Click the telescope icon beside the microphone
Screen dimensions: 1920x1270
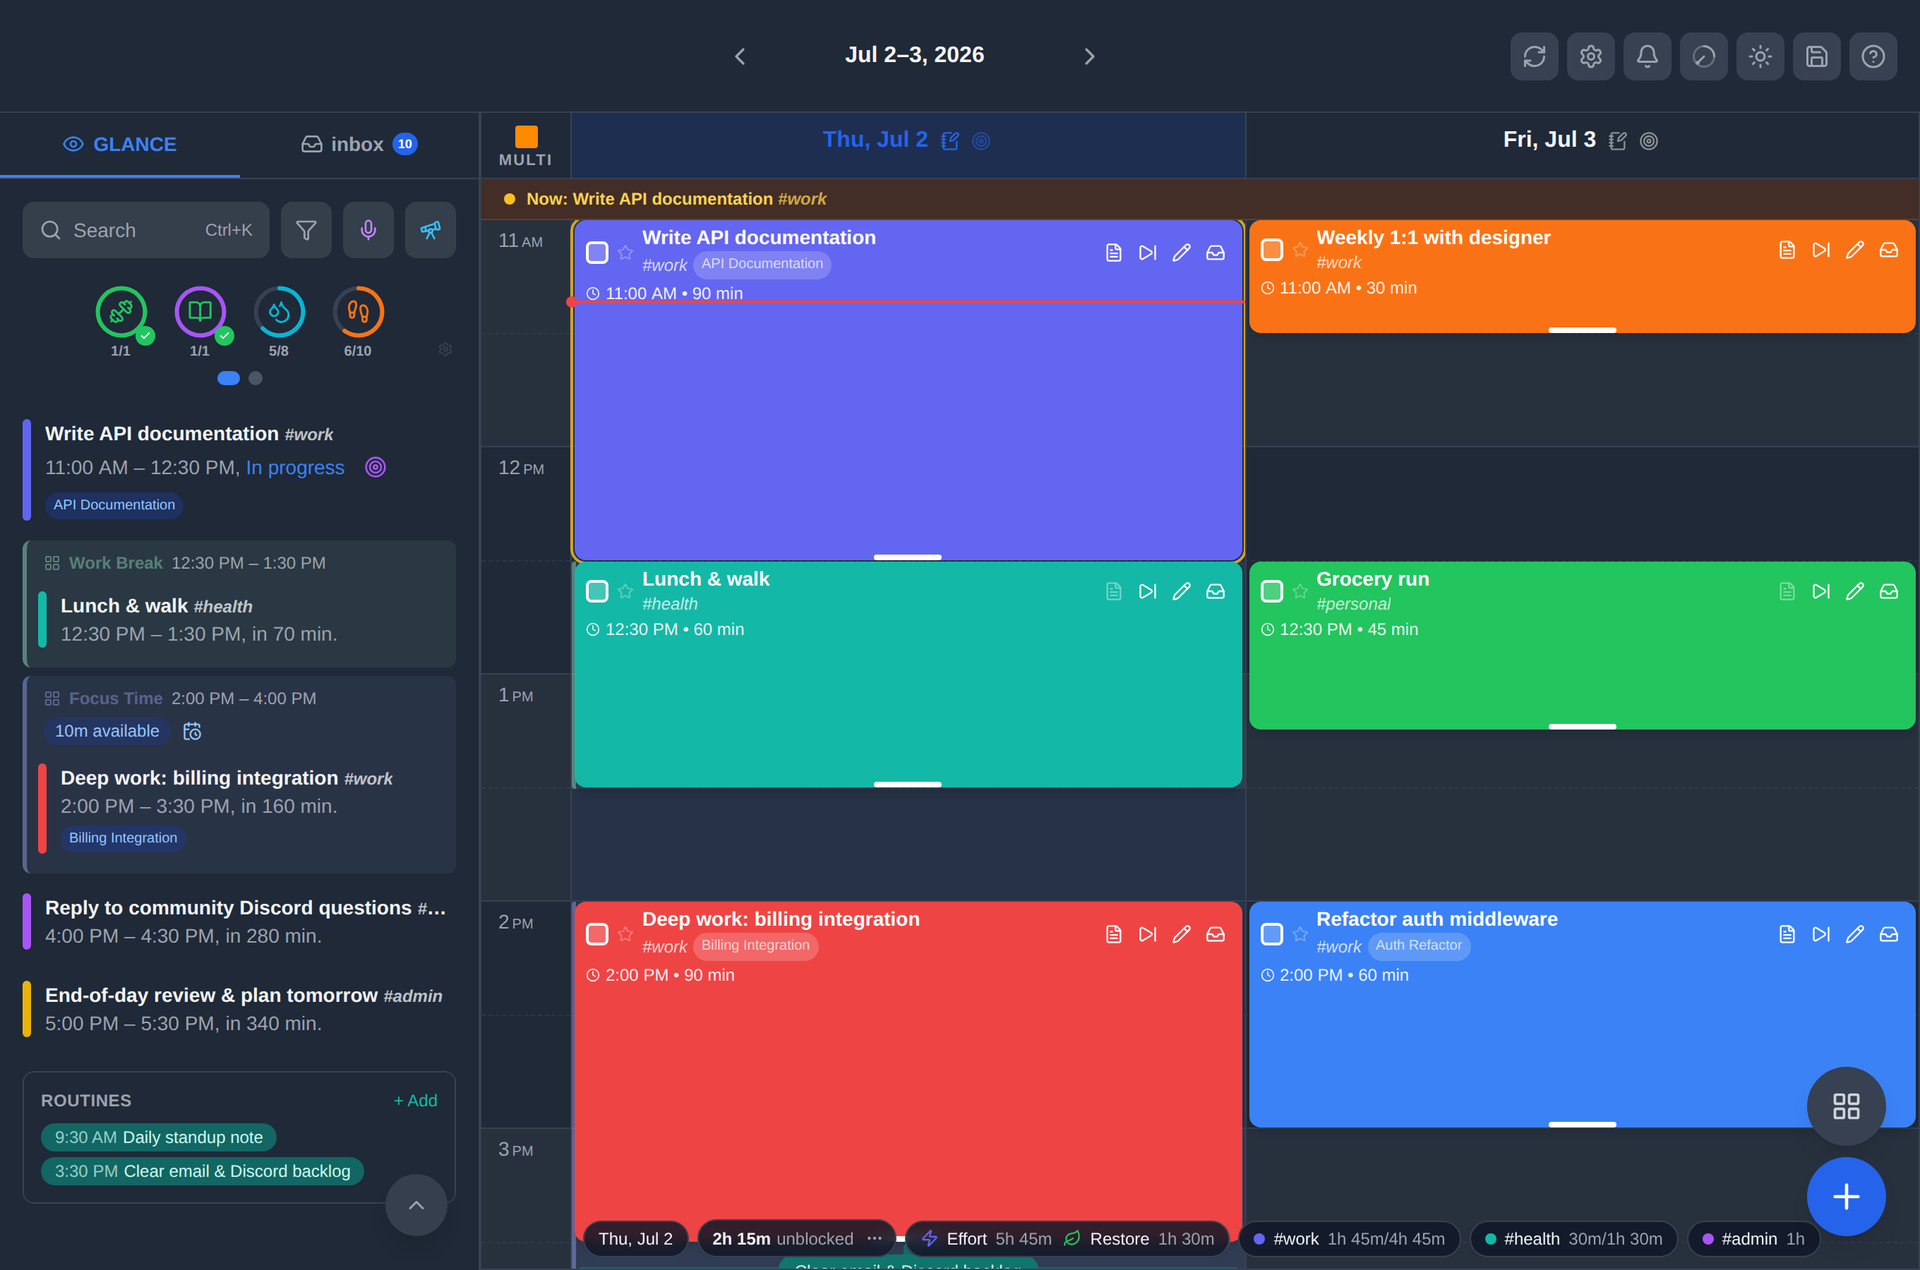tap(430, 230)
